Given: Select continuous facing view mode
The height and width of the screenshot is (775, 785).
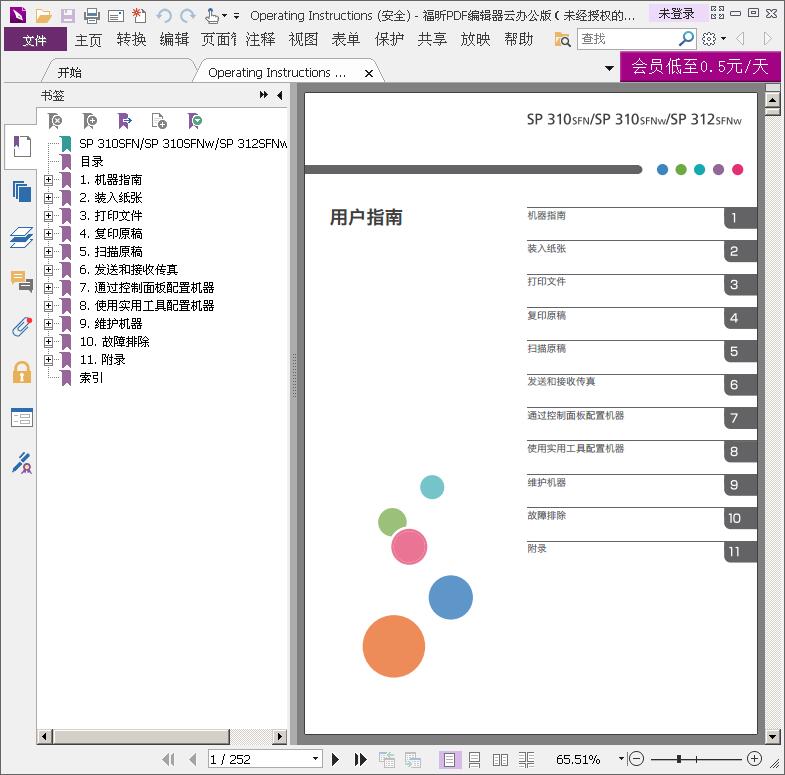Looking at the screenshot, I should (x=526, y=759).
